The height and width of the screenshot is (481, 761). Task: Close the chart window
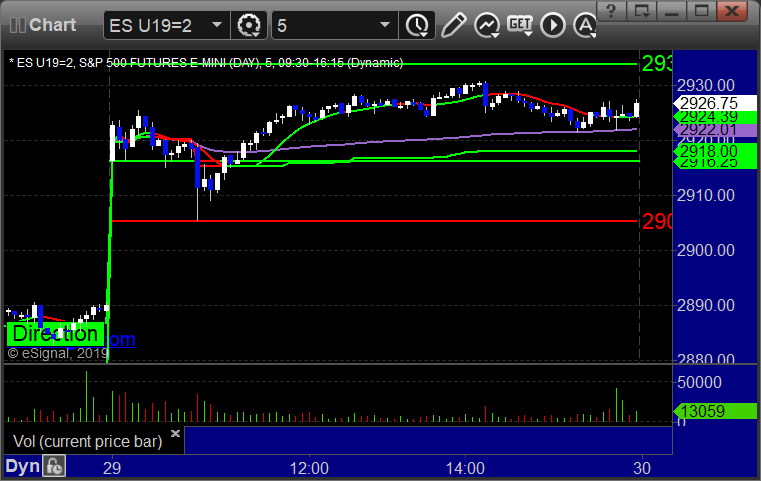coord(732,10)
